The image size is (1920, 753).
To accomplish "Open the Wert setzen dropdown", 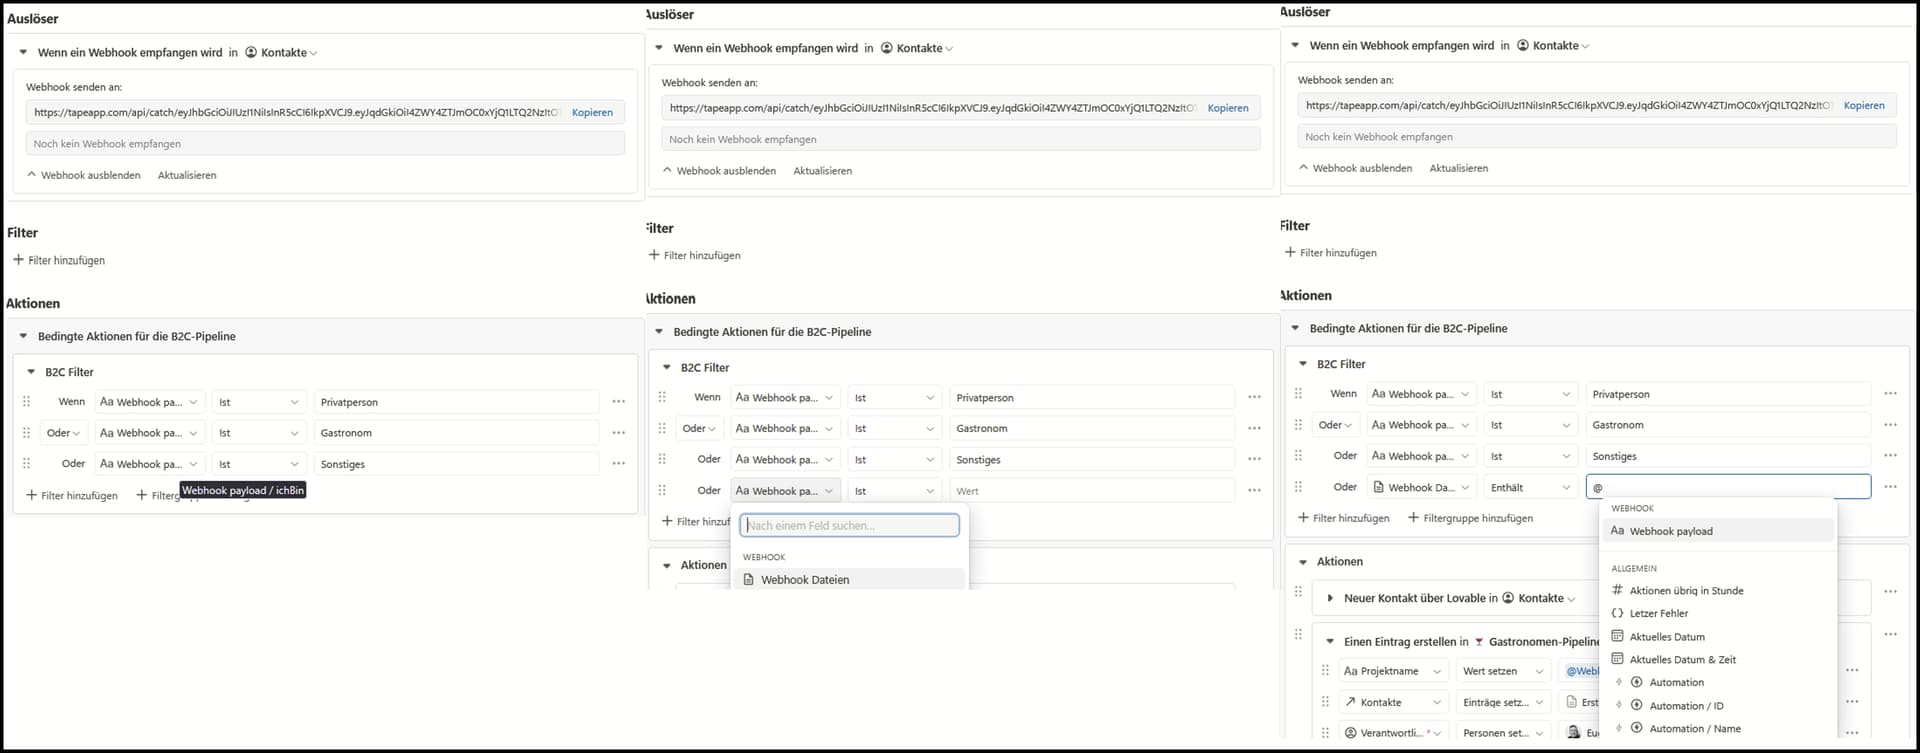I will [1503, 671].
